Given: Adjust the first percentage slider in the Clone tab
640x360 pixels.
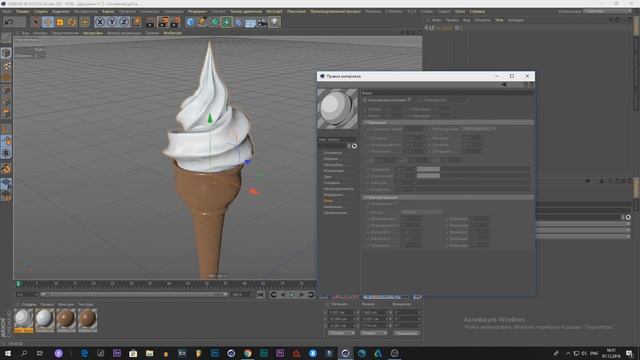Looking at the screenshot, I should [473, 169].
